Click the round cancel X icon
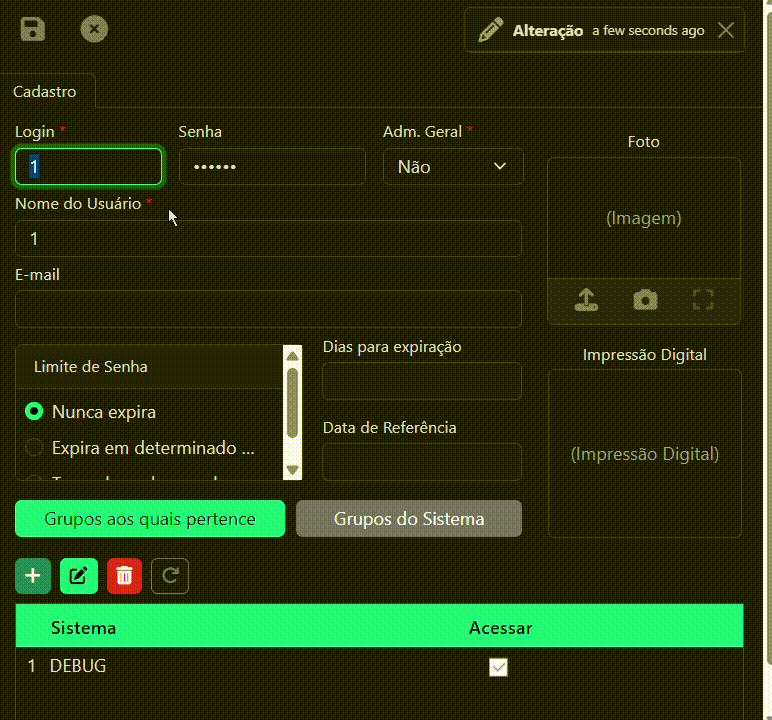Image resolution: width=772 pixels, height=720 pixels. click(x=94, y=29)
